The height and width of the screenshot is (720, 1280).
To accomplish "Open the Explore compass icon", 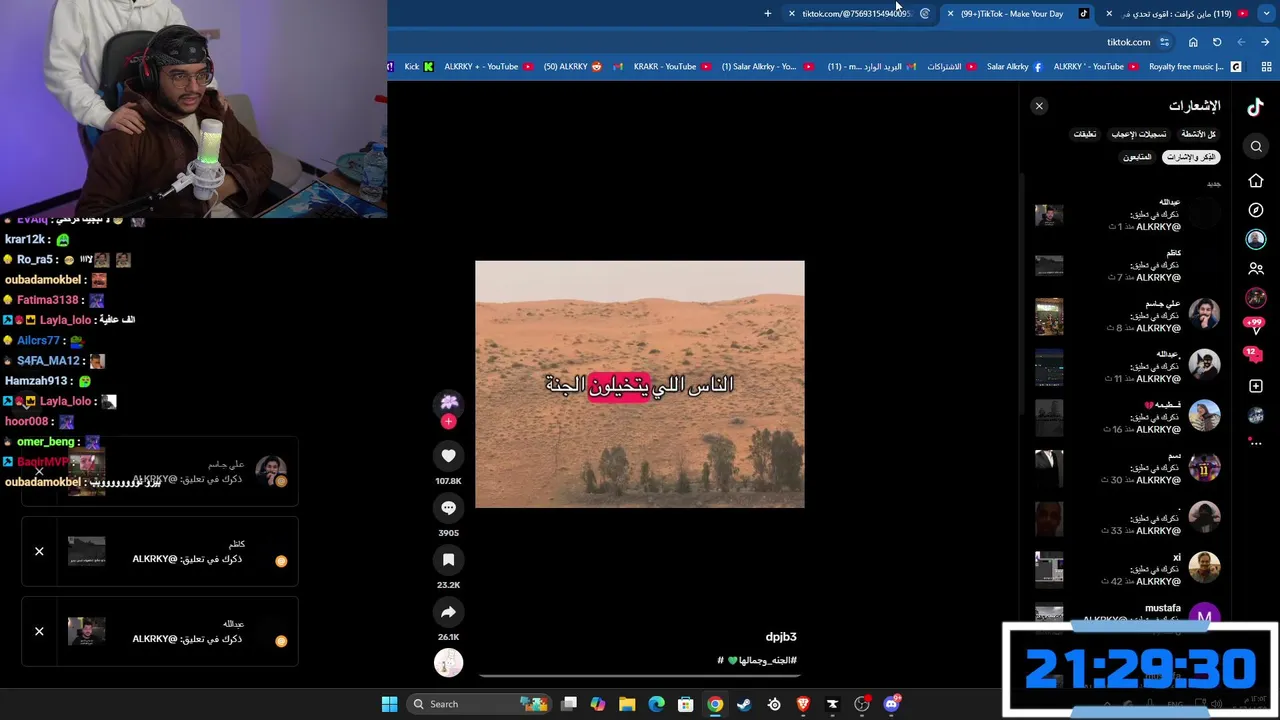I will [1256, 210].
